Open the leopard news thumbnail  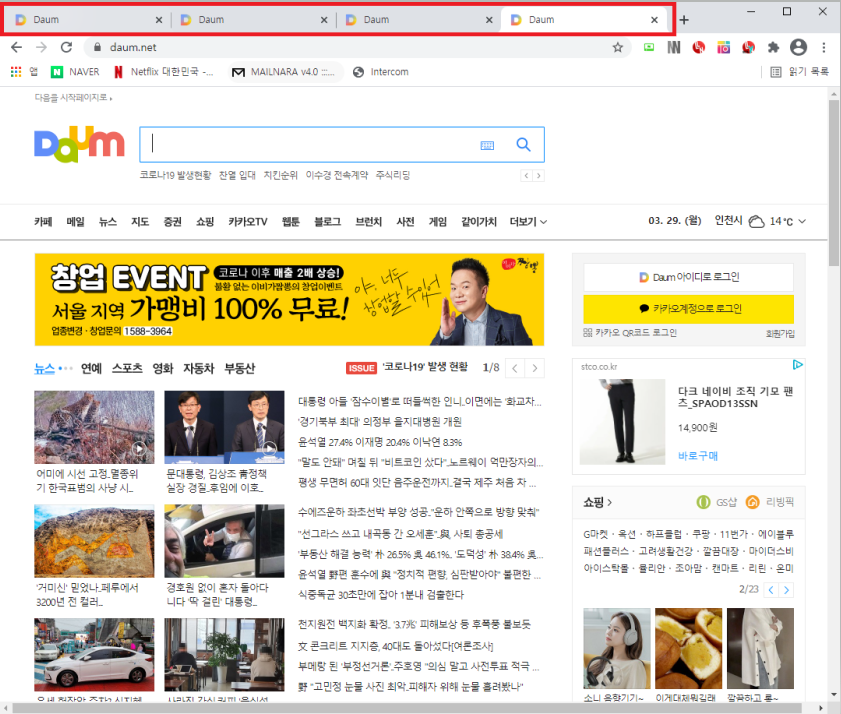pos(94,427)
